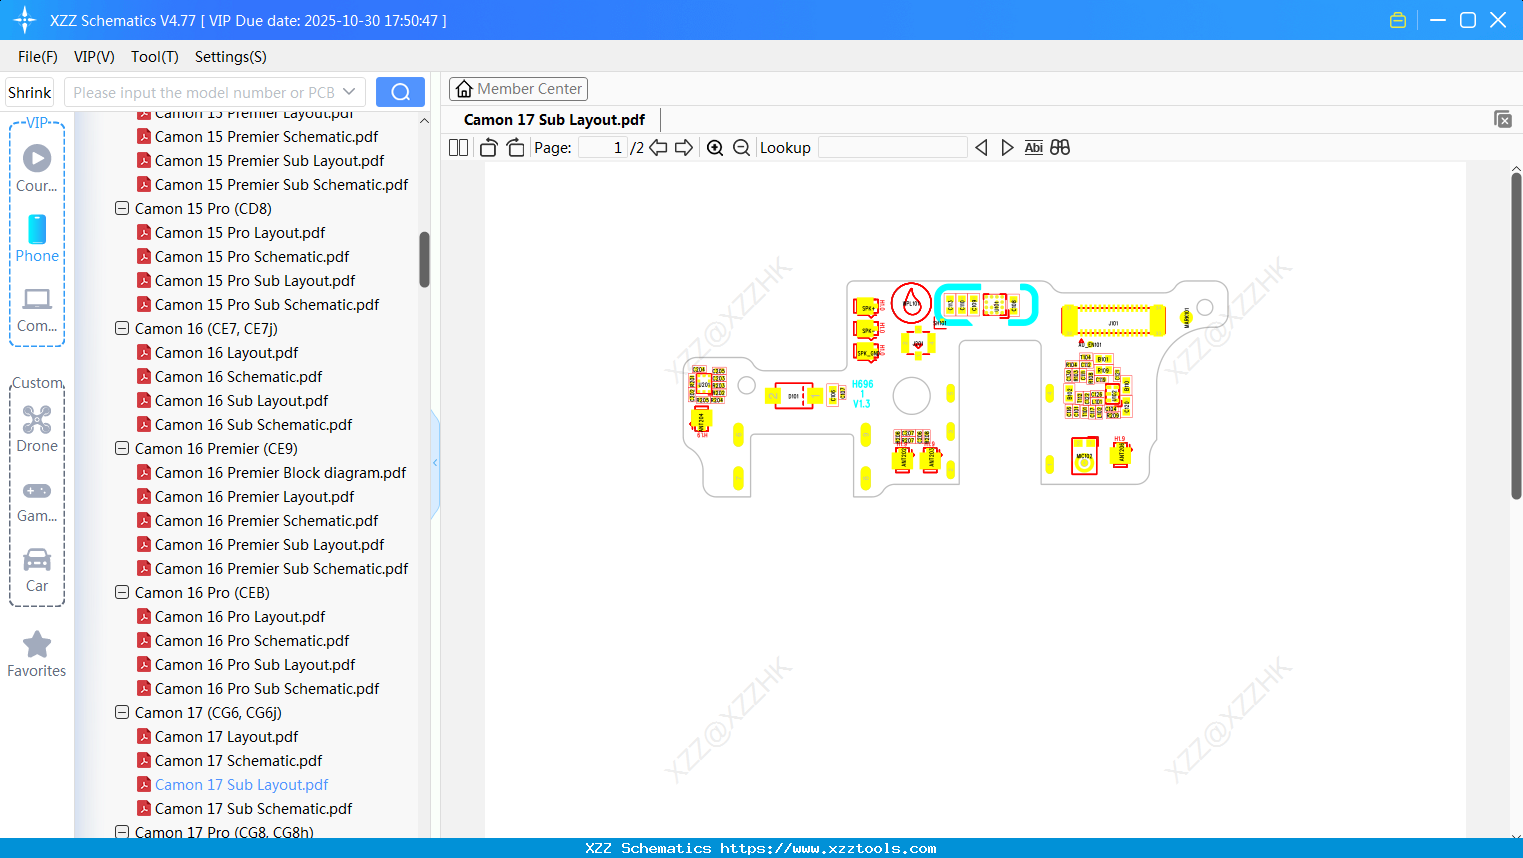Rotate the page clockwise
The width and height of the screenshot is (1523, 858).
coord(515,148)
